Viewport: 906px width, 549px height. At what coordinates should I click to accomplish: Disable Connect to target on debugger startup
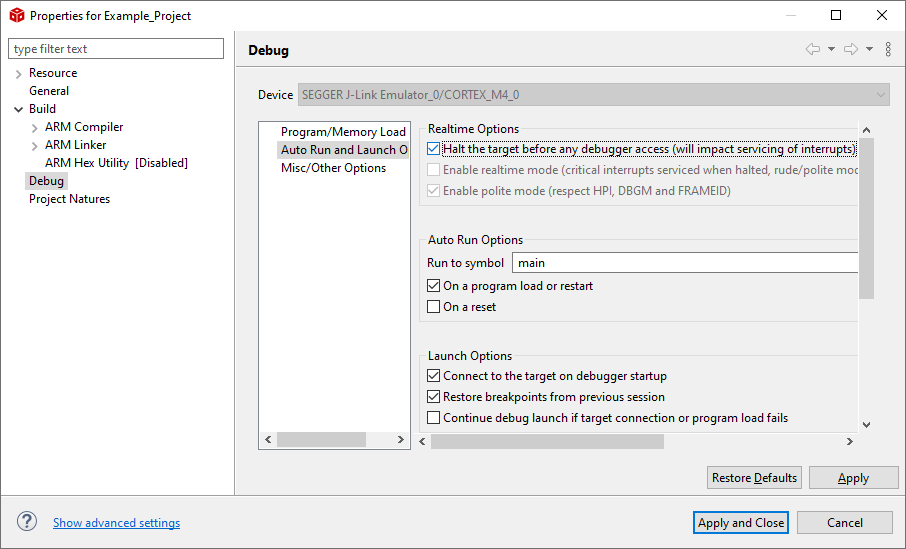tap(433, 376)
